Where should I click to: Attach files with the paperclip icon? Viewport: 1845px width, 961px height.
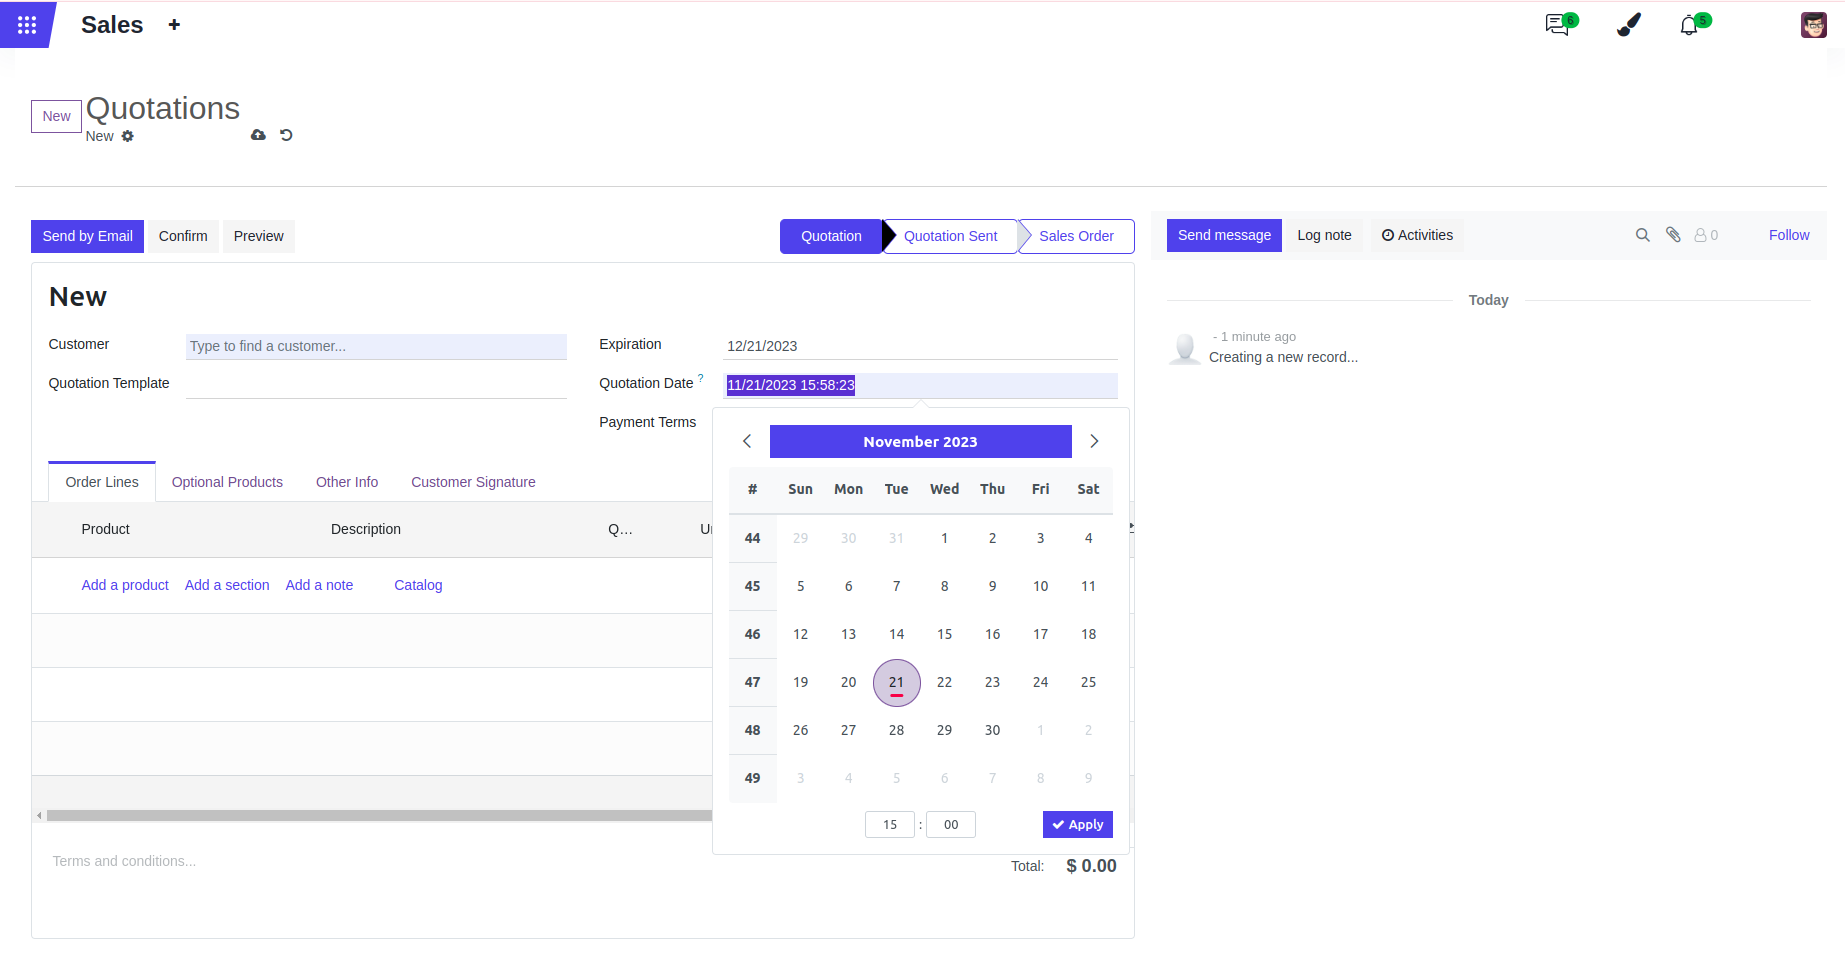tap(1673, 235)
